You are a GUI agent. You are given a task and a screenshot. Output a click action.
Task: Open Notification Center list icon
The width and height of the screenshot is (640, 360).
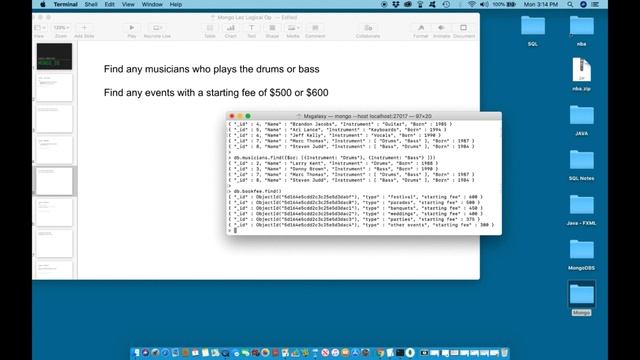click(595, 4)
